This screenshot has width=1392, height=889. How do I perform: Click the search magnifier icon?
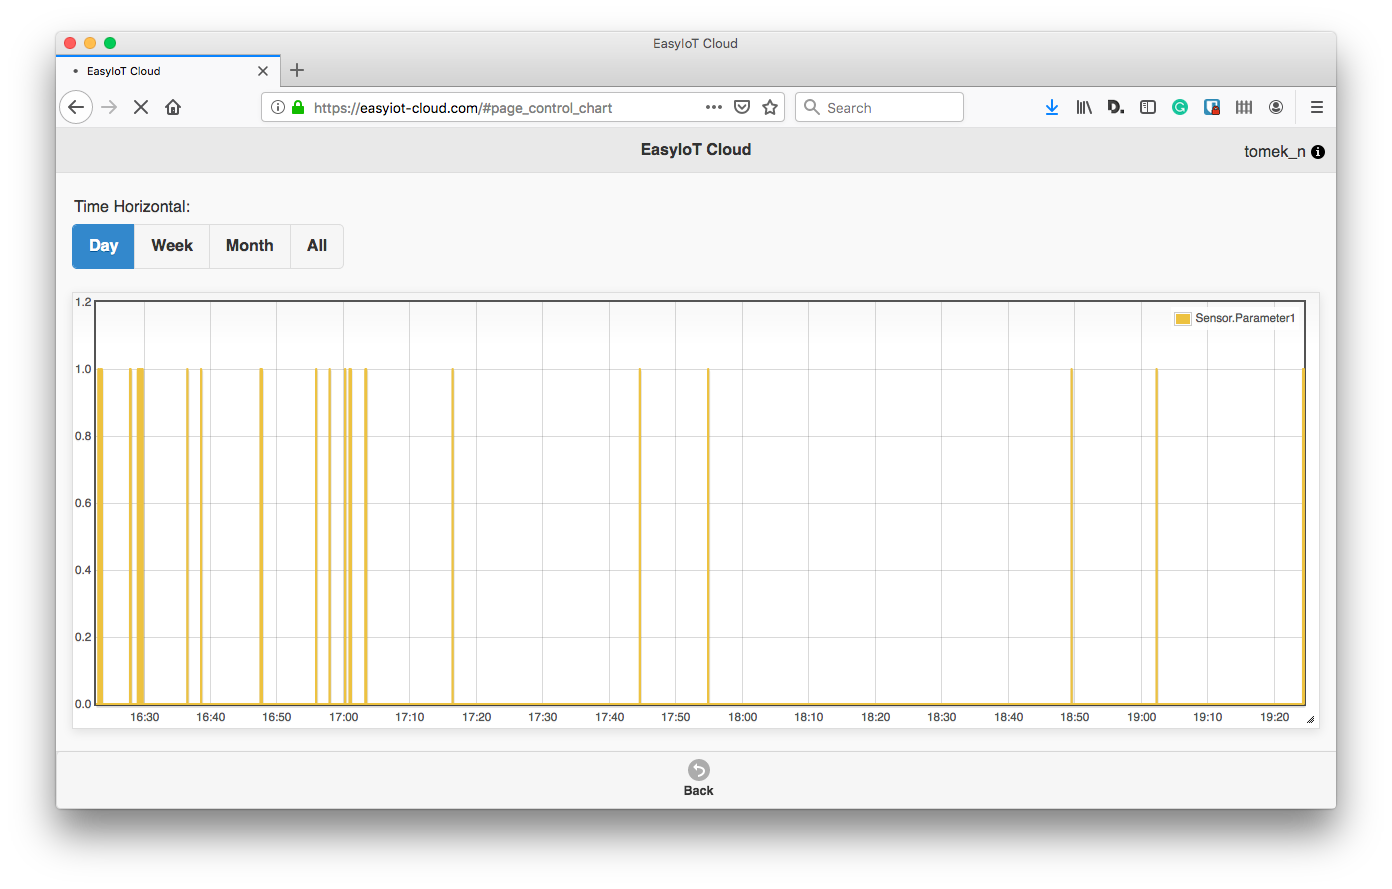(812, 107)
